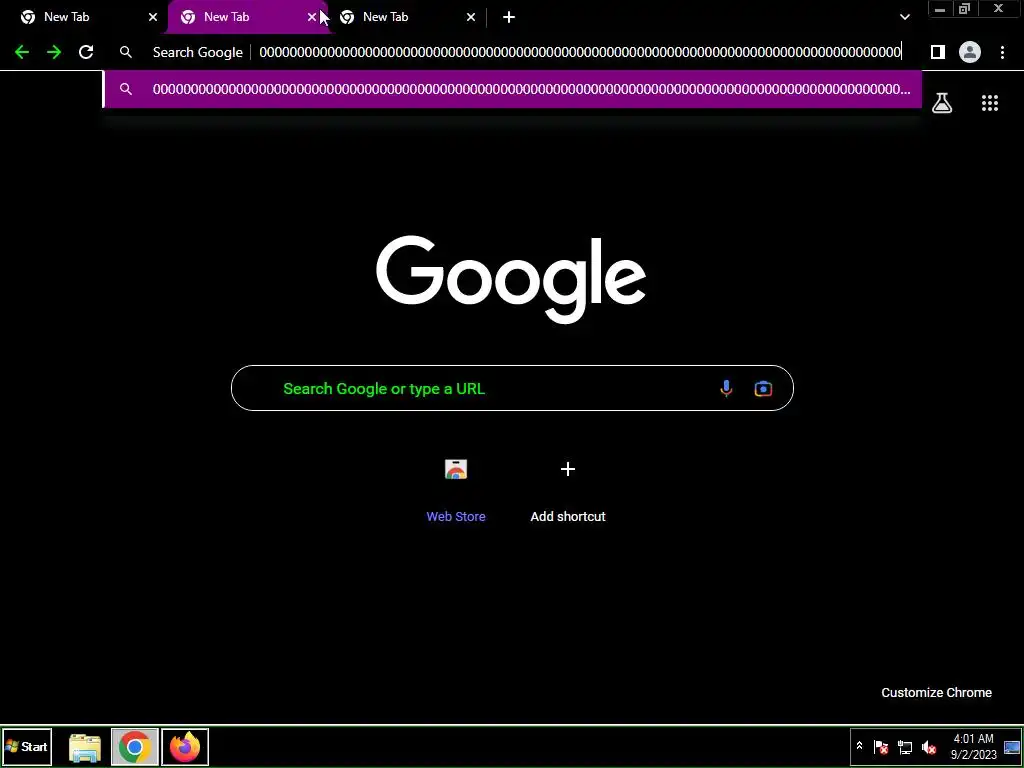This screenshot has height=768, width=1024.
Task: Start voice search with the microphone
Action: [x=726, y=389]
